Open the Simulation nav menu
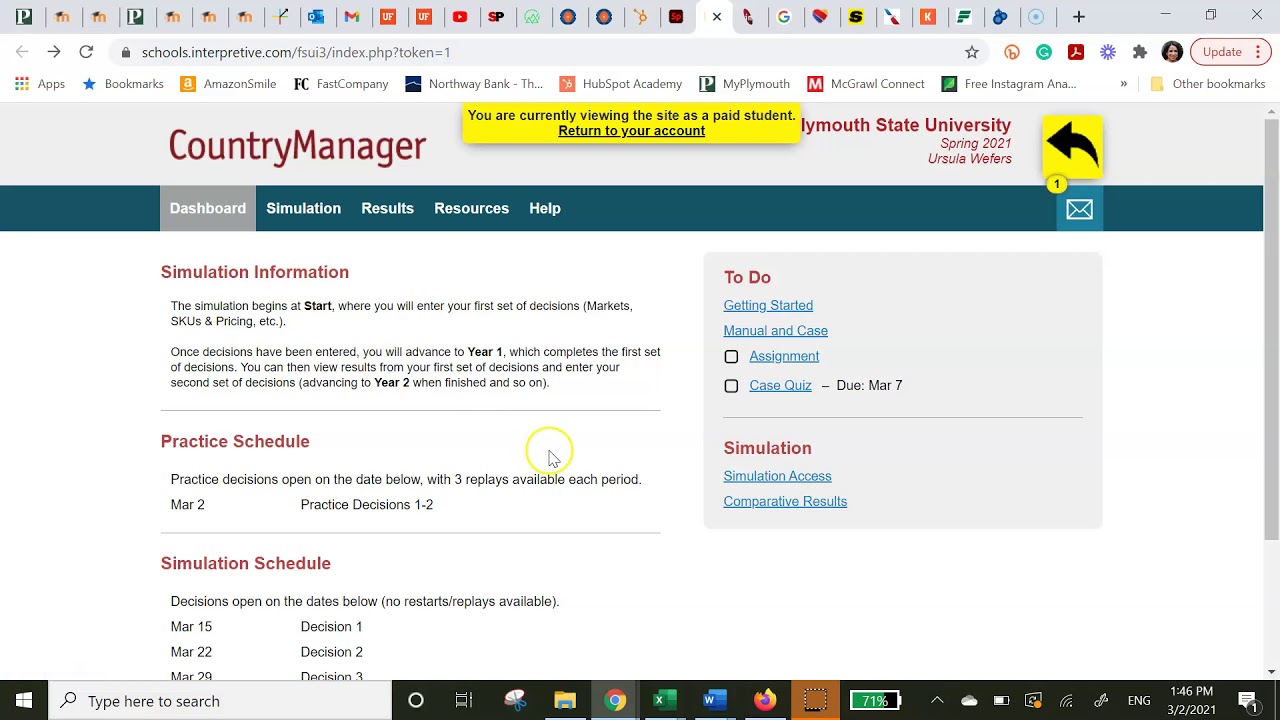Viewport: 1280px width, 720px height. [x=303, y=208]
